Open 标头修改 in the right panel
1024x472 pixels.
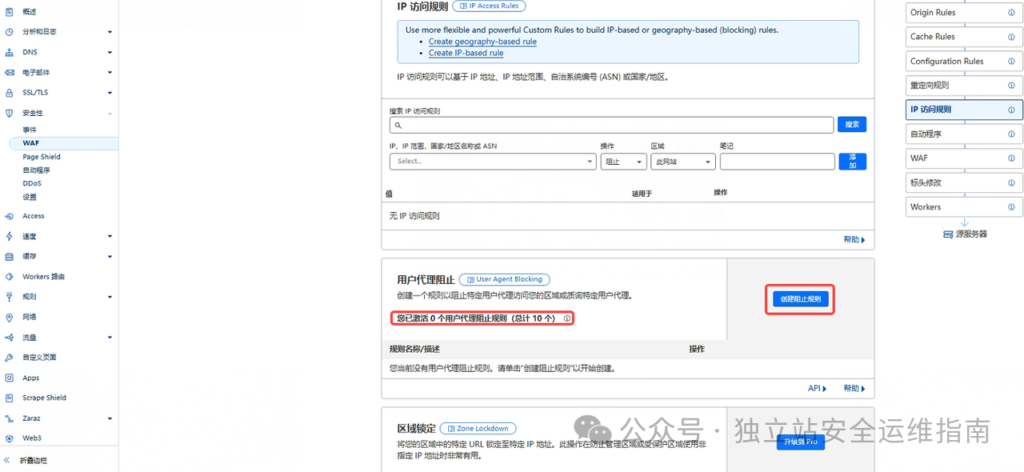coord(963,183)
